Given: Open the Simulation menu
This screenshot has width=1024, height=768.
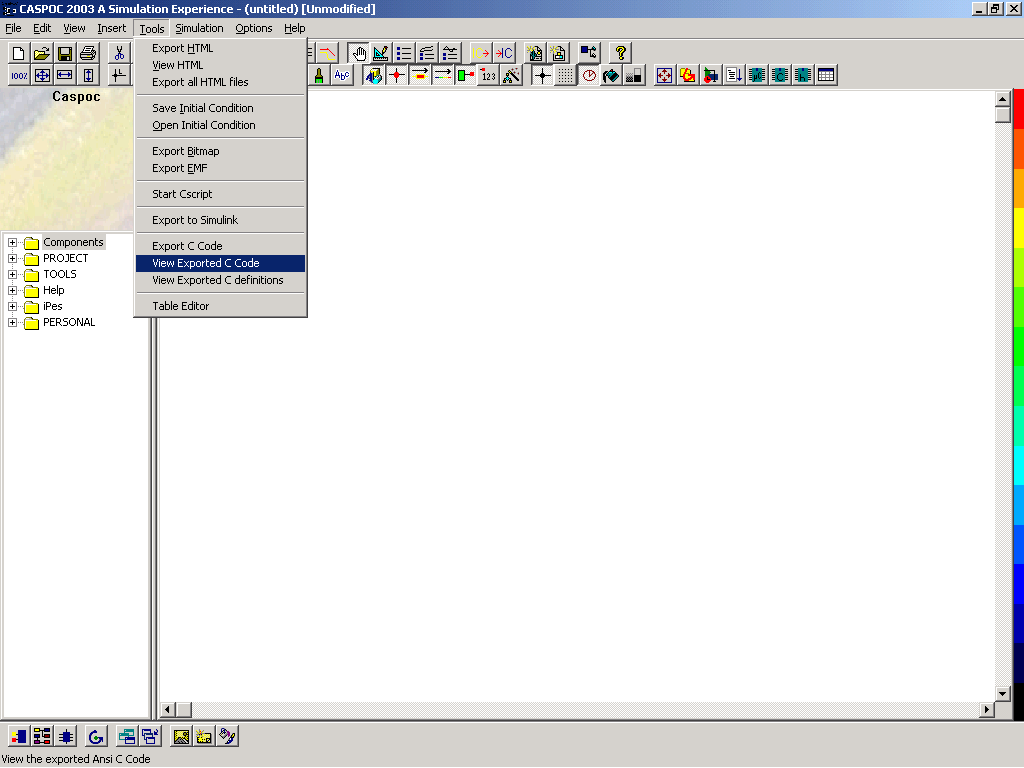Looking at the screenshot, I should click(x=199, y=28).
